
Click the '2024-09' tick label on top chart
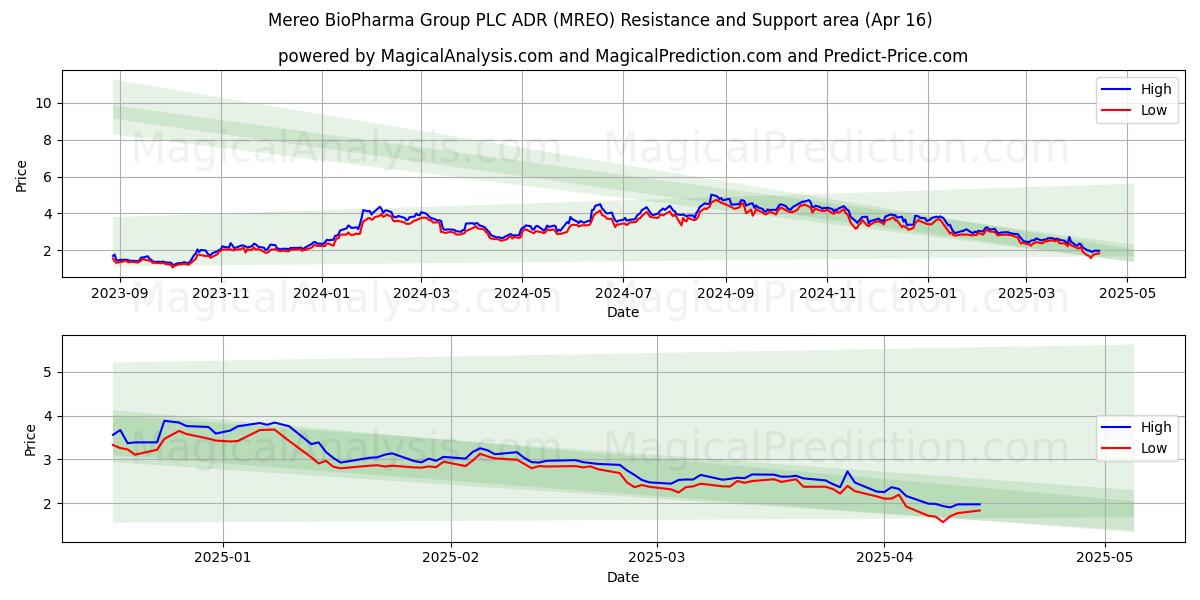click(x=725, y=294)
